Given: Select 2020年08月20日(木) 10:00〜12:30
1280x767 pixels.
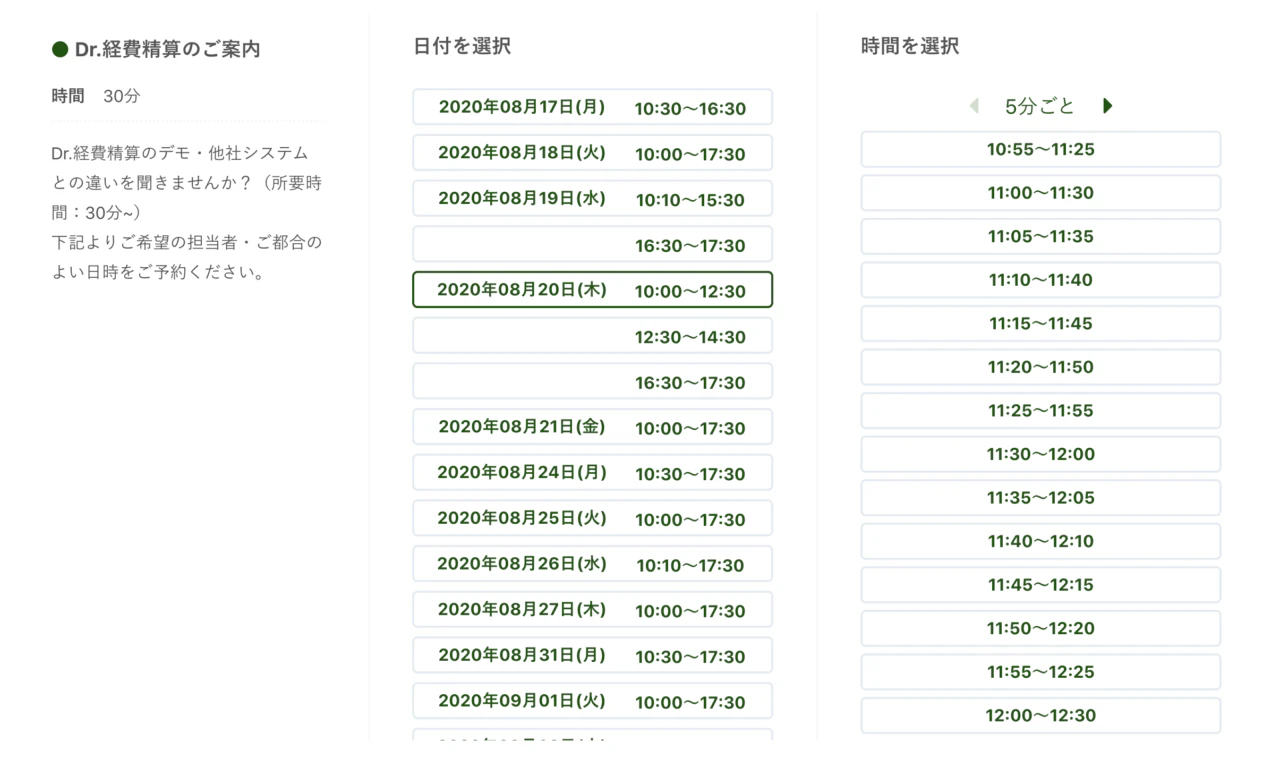Looking at the screenshot, I should [592, 291].
